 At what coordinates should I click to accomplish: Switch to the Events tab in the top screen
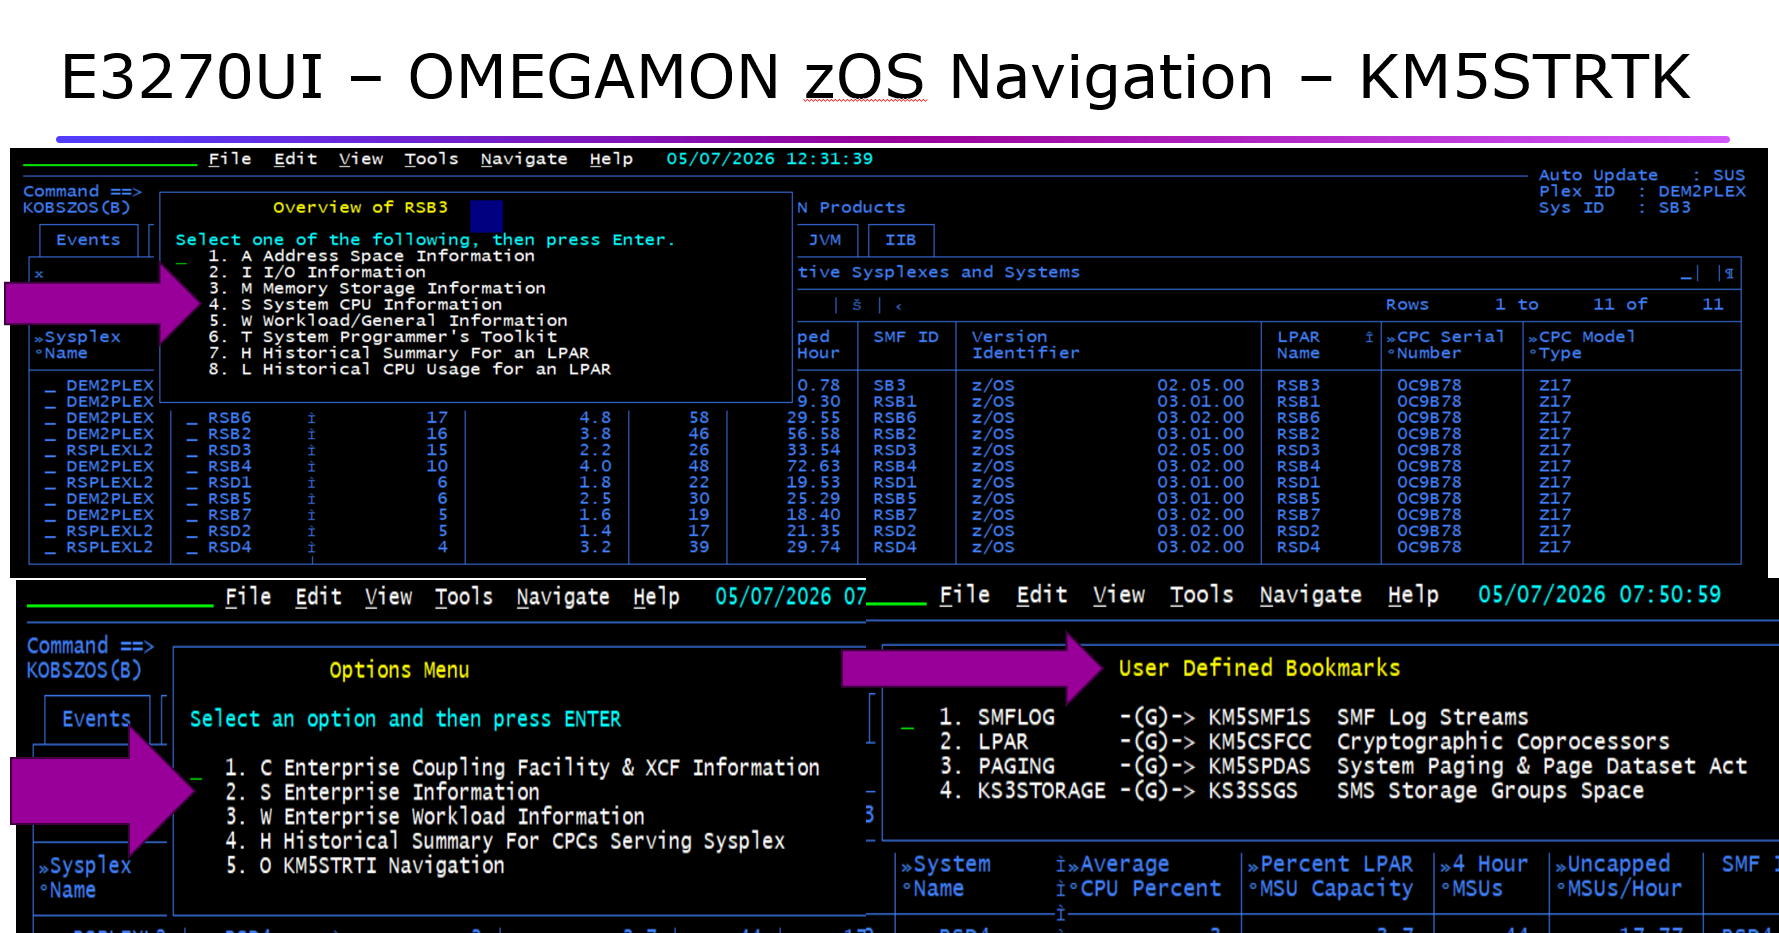click(x=88, y=240)
